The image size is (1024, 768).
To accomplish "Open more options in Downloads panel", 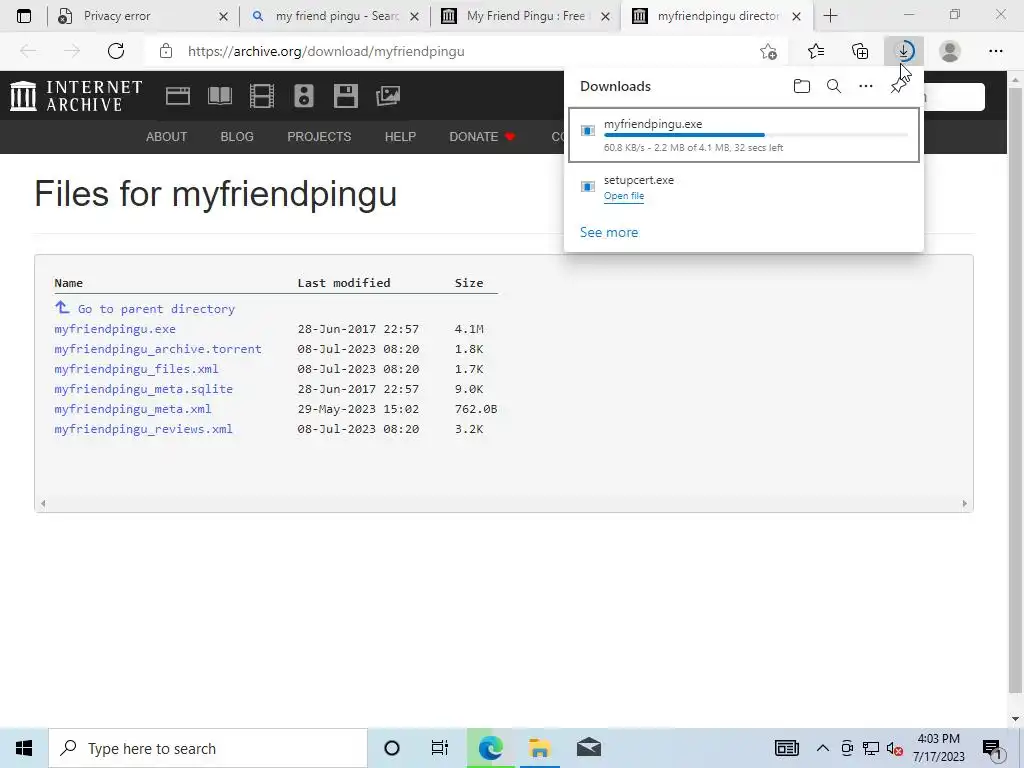I will pos(866,86).
